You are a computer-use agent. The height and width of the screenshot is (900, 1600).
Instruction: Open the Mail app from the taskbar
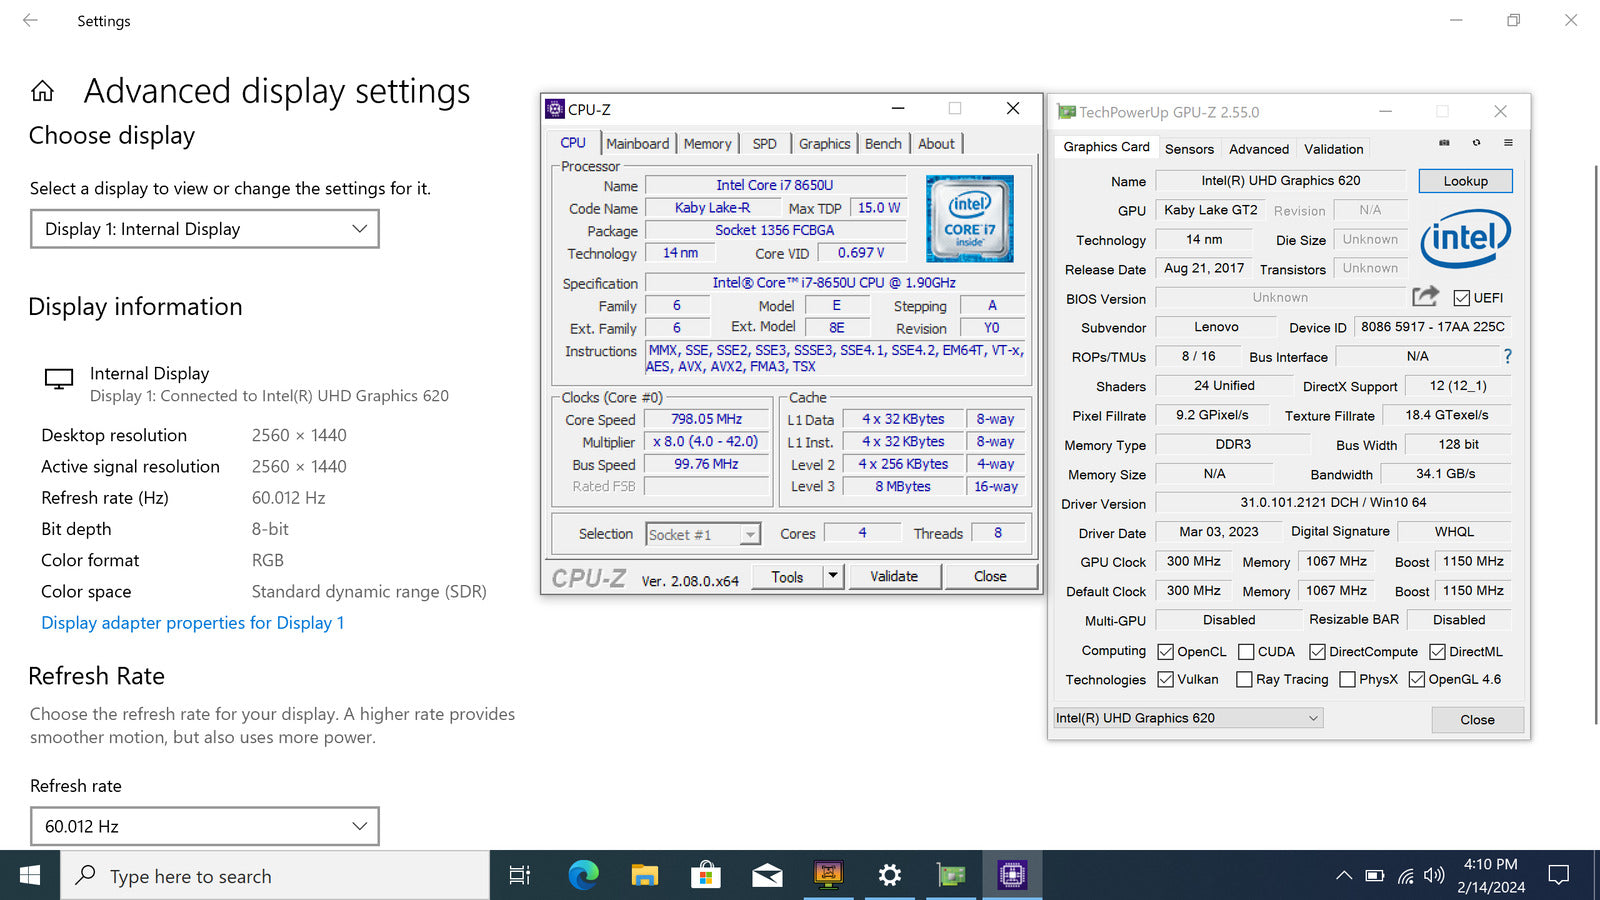(767, 876)
